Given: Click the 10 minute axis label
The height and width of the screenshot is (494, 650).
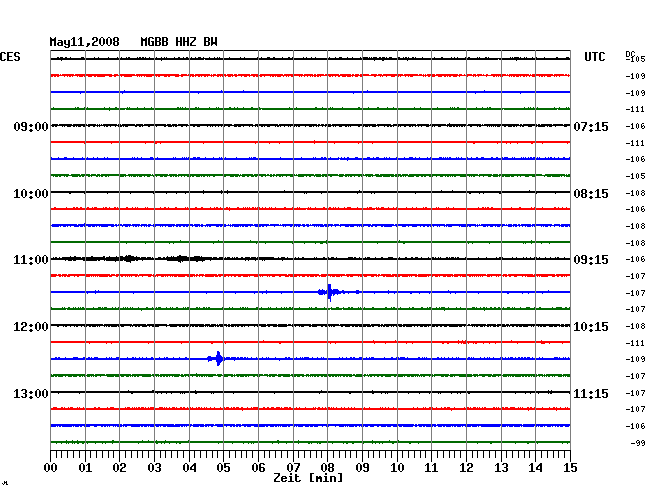Looking at the screenshot, I should click(397, 468).
